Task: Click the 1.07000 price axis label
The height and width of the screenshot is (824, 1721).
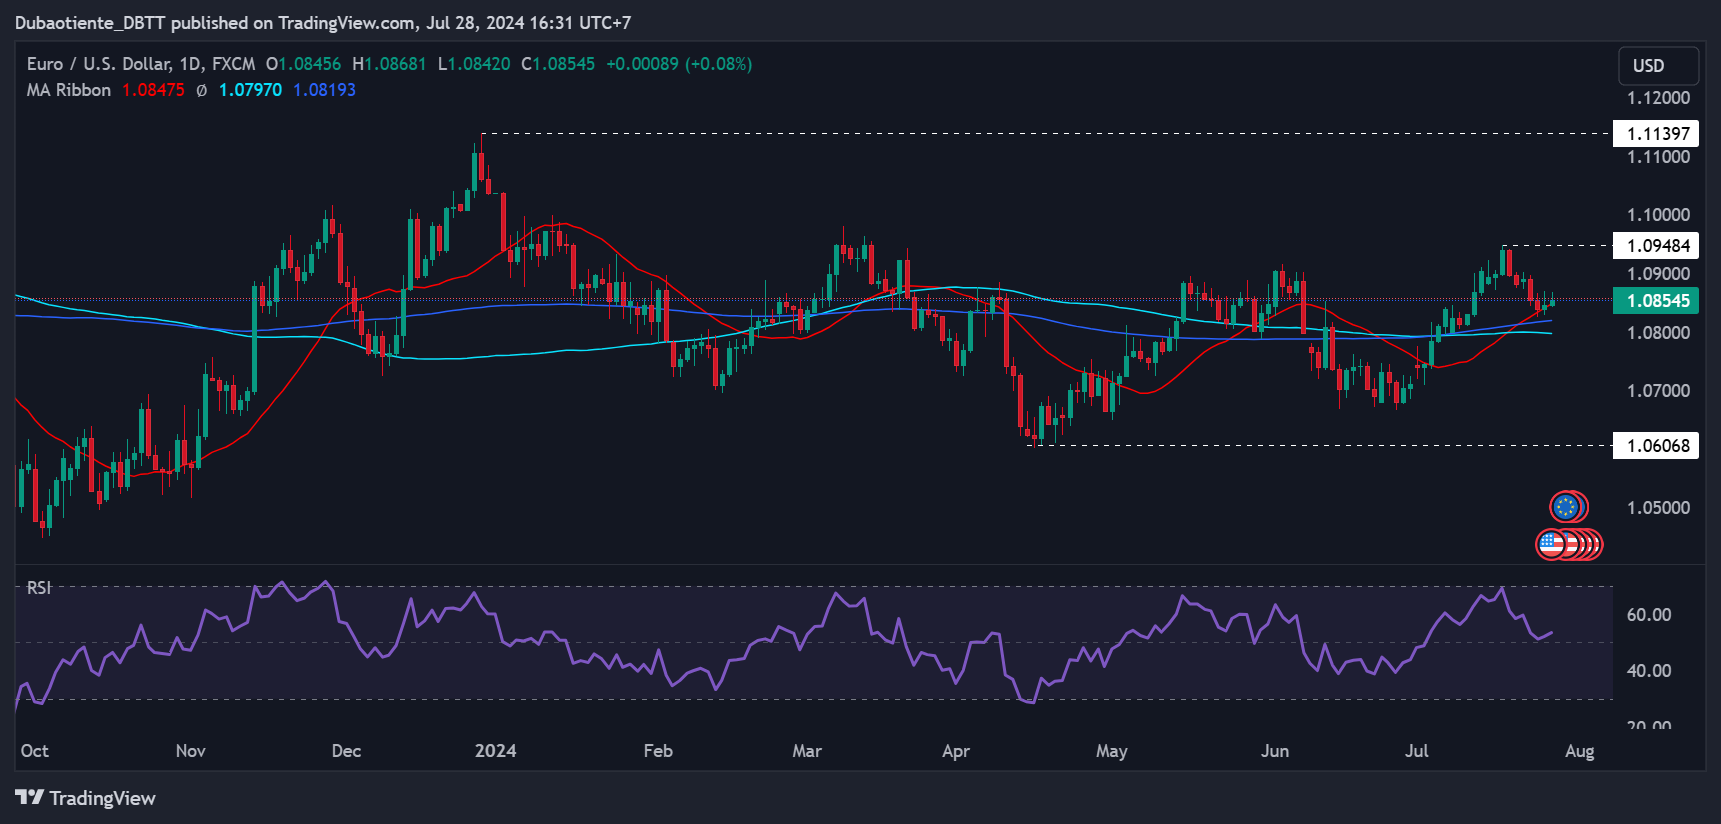Action: click(1658, 391)
